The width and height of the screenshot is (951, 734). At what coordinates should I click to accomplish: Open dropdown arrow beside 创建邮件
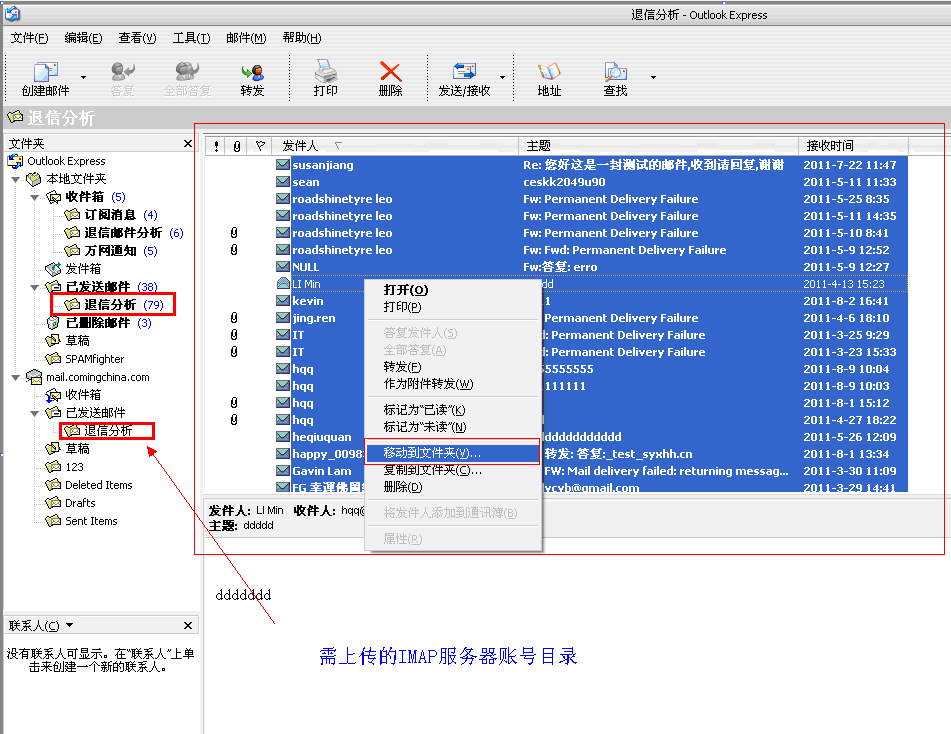(83, 77)
